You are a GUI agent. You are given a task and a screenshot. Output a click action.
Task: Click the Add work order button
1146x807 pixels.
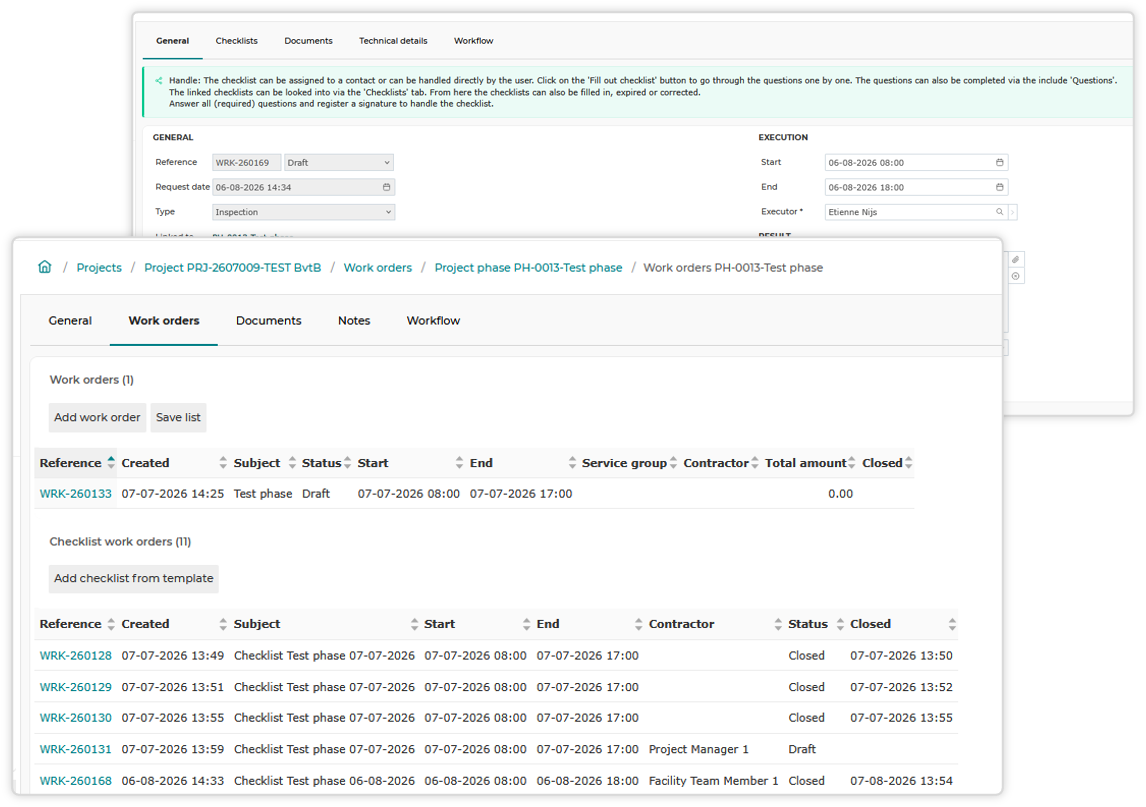click(97, 417)
